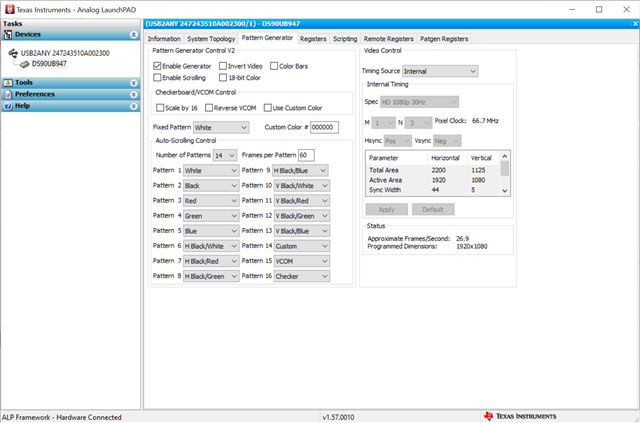Click the Horizontal column header
This screenshot has width=640, height=423.
pyautogui.click(x=445, y=158)
